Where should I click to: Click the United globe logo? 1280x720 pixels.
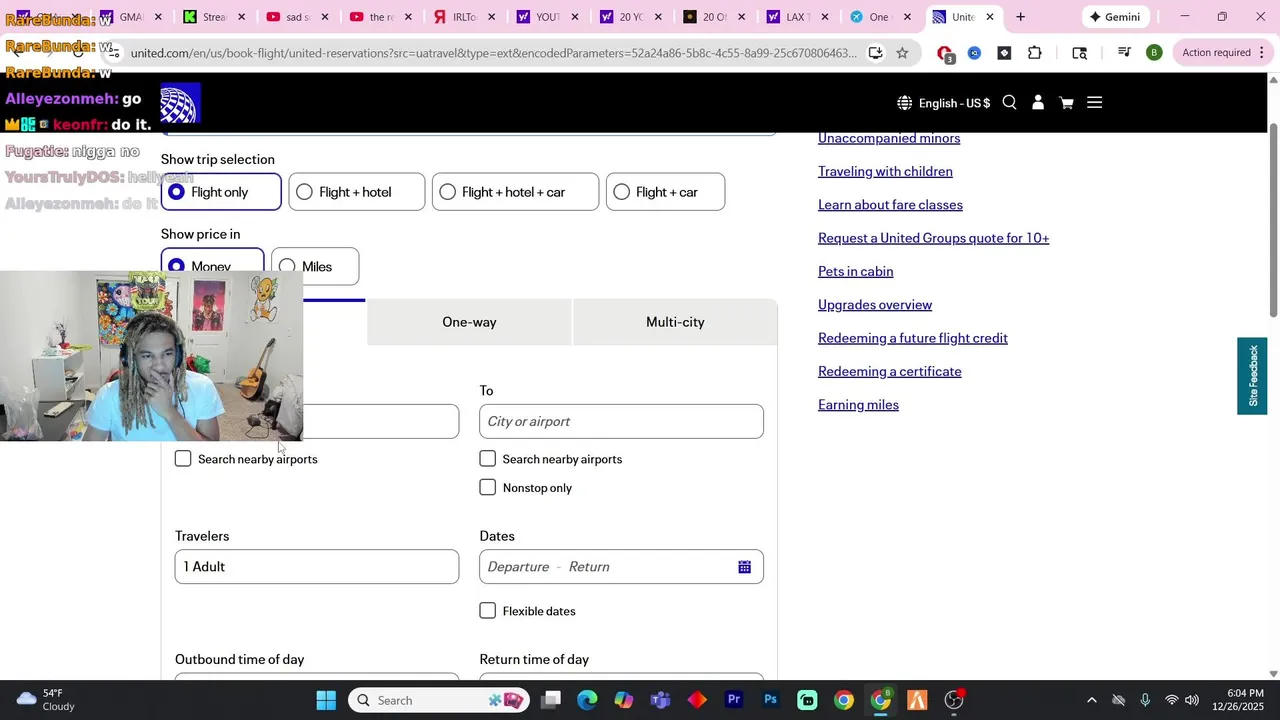click(180, 104)
